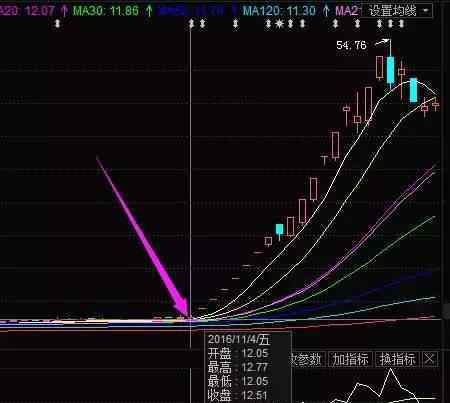Image resolution: width=450 pixels, height=403 pixels.
Task: Click the 54.76 highest price label
Action: coord(351,45)
